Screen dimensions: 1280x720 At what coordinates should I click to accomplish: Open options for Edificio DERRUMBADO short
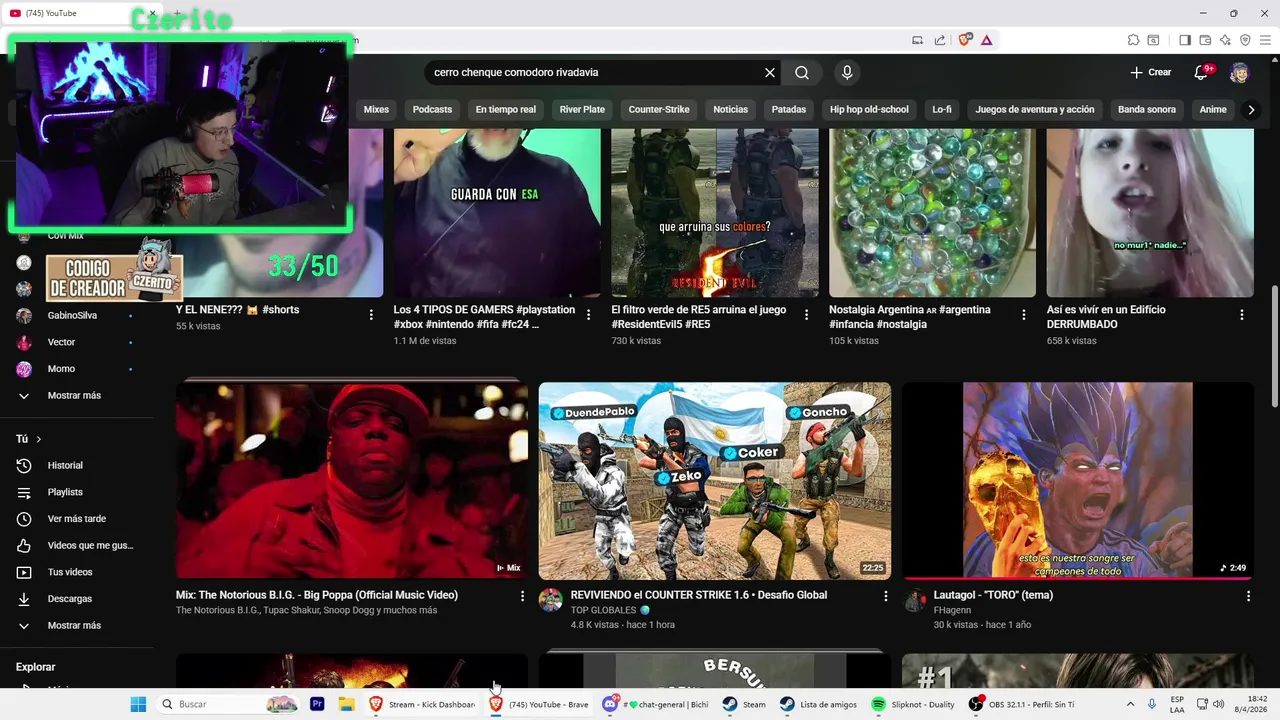(1241, 314)
